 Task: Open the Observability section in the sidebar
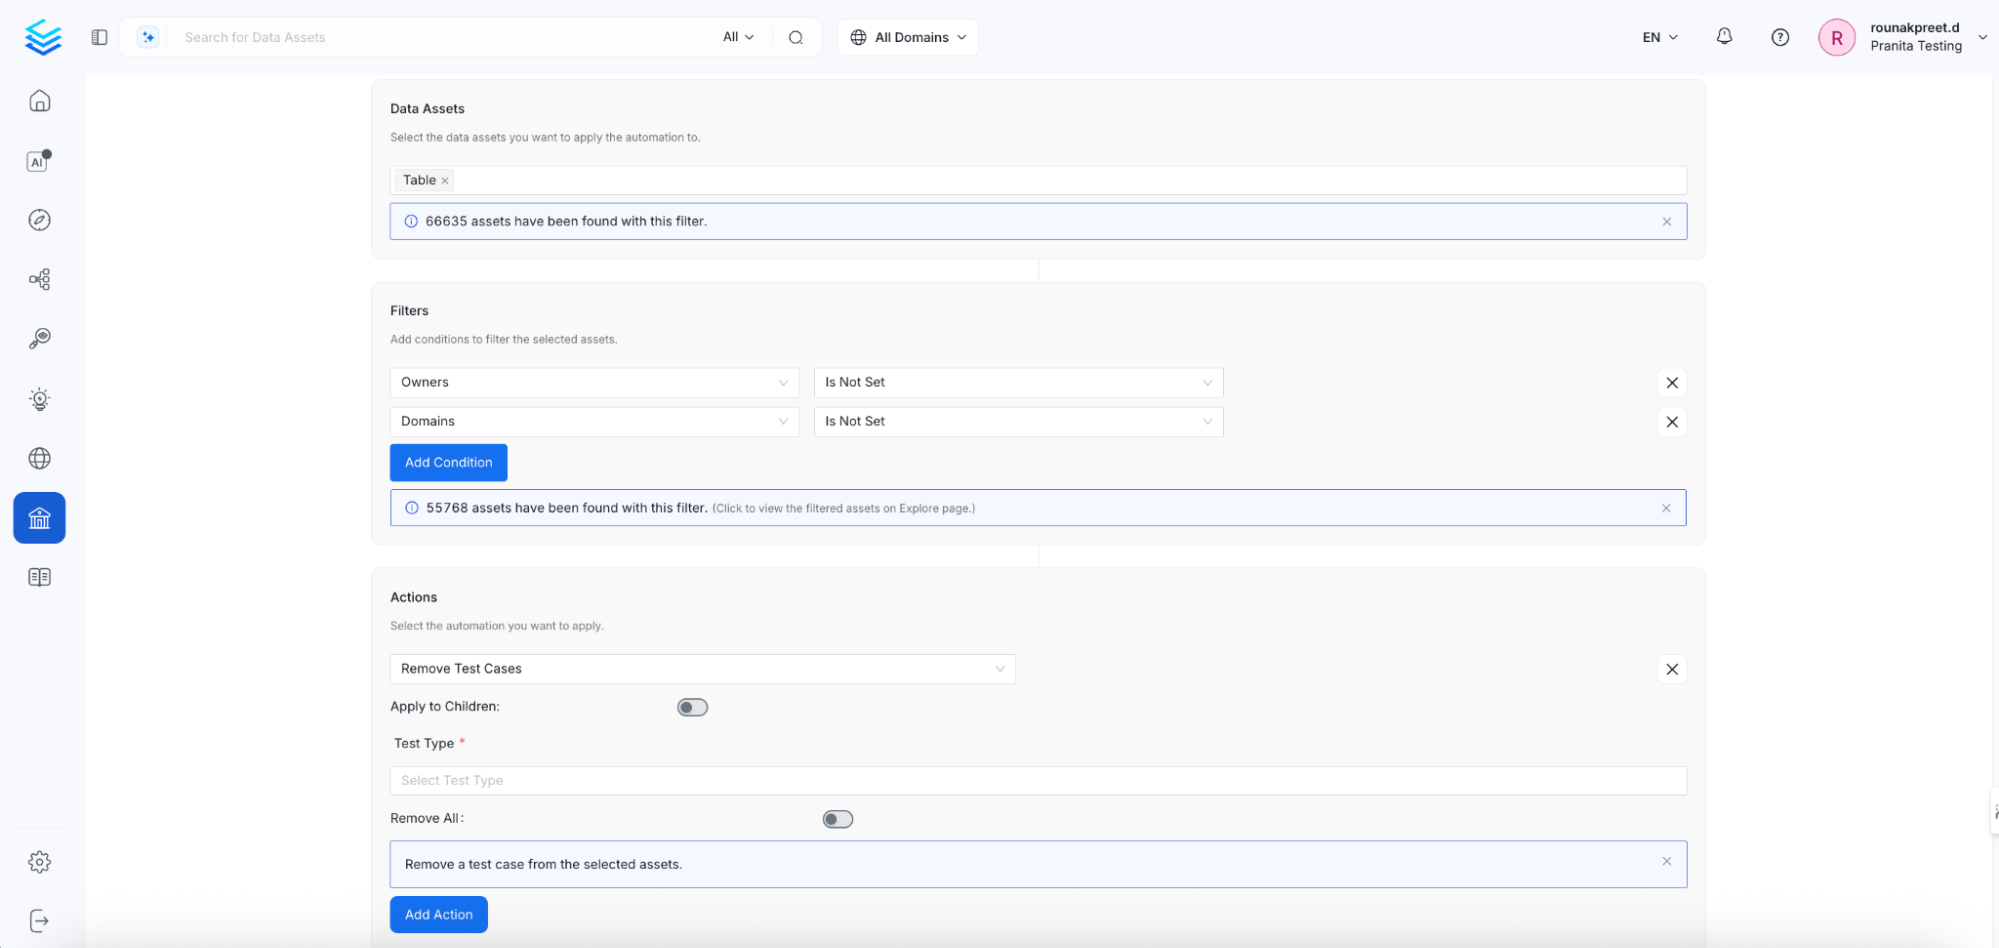coord(39,338)
